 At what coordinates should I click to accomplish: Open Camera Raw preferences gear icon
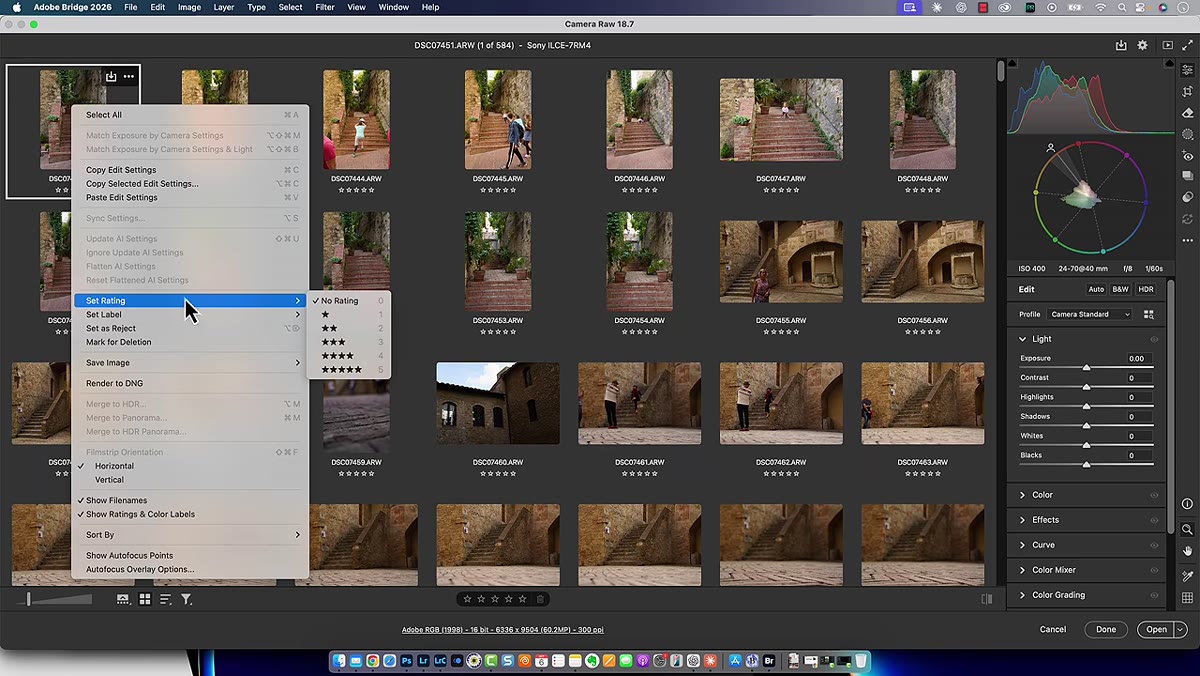tap(1143, 46)
